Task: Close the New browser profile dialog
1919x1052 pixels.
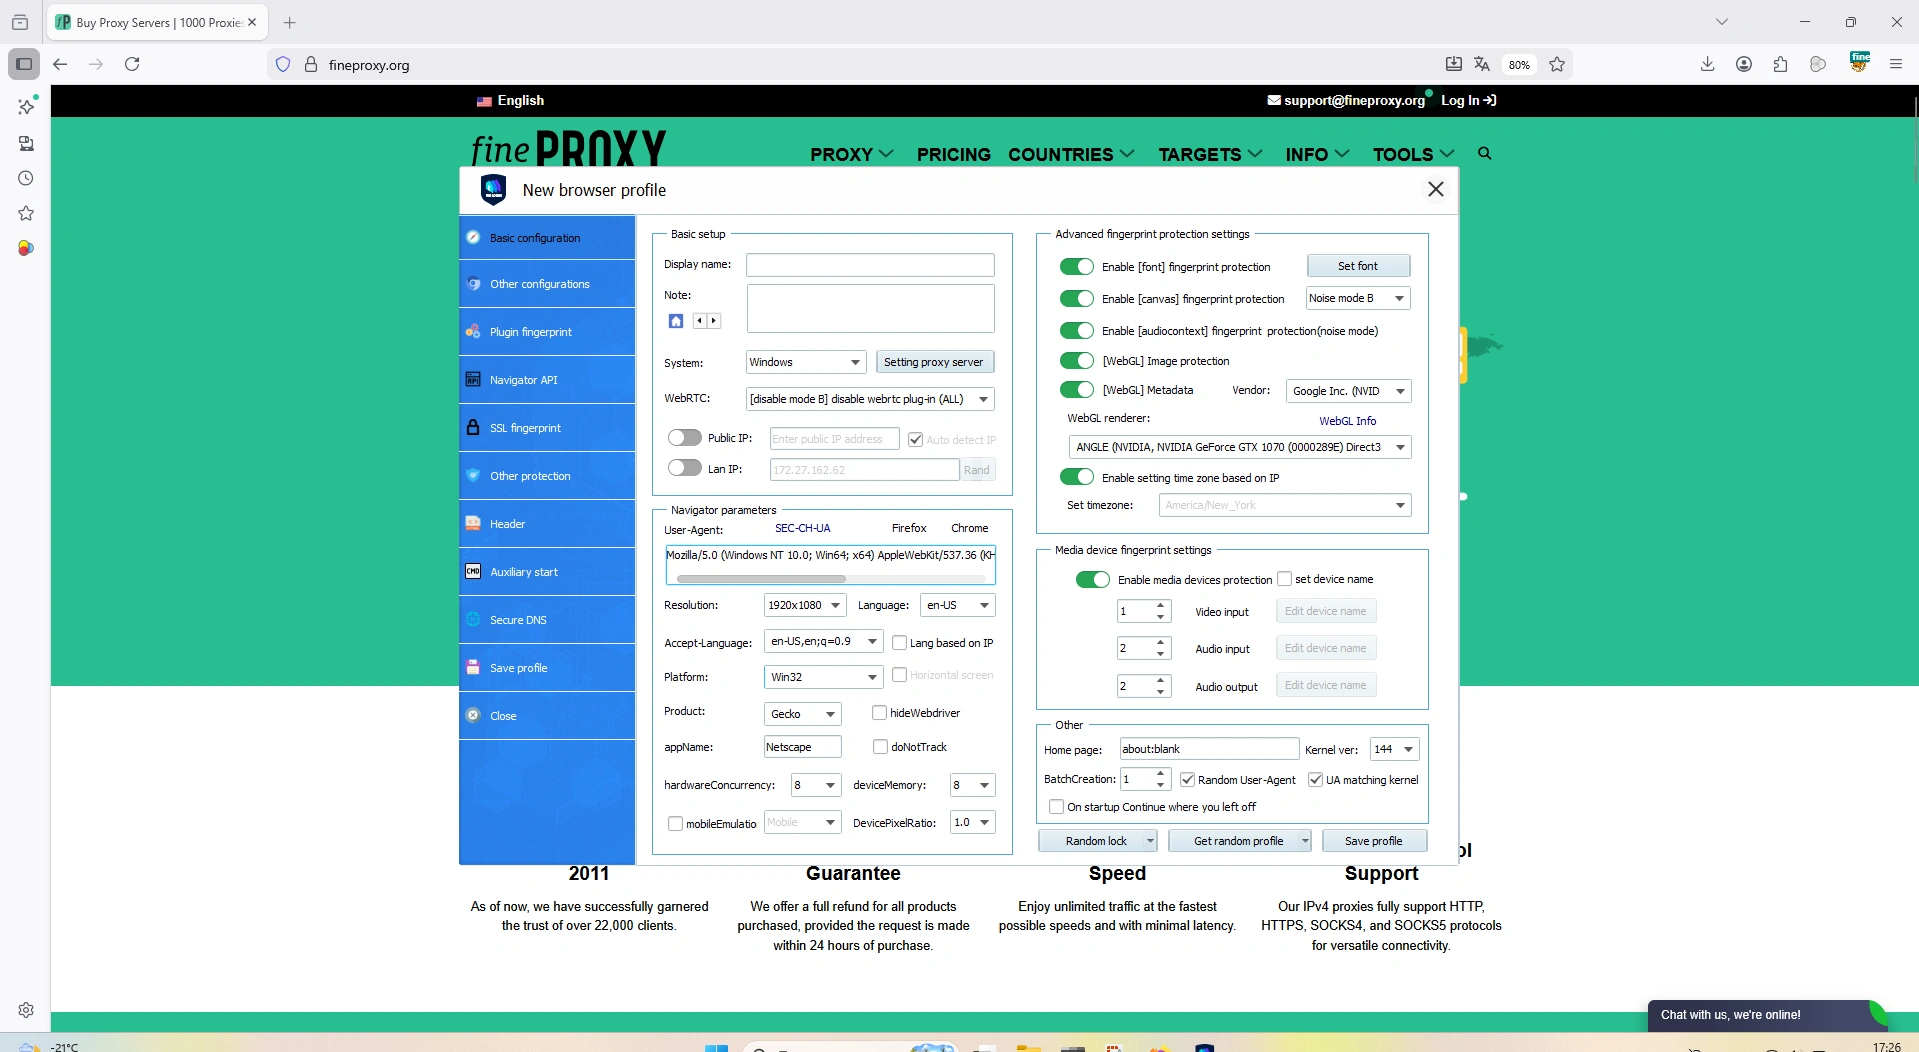Action: pyautogui.click(x=1436, y=189)
